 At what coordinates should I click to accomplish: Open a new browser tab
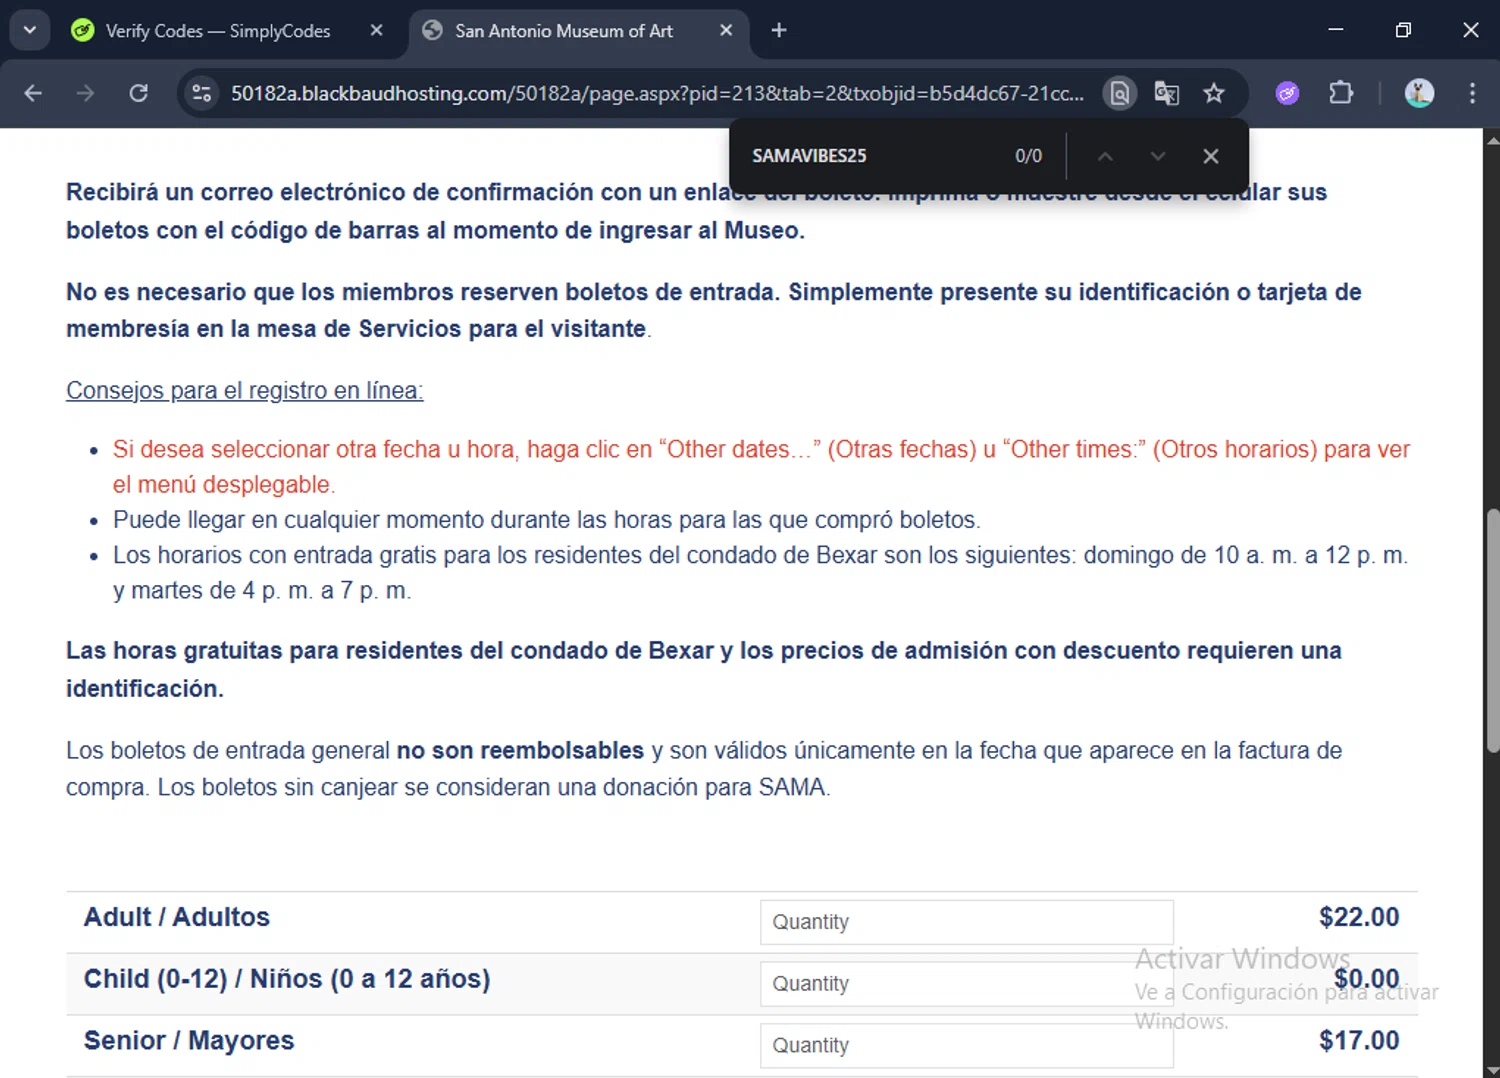click(x=779, y=31)
